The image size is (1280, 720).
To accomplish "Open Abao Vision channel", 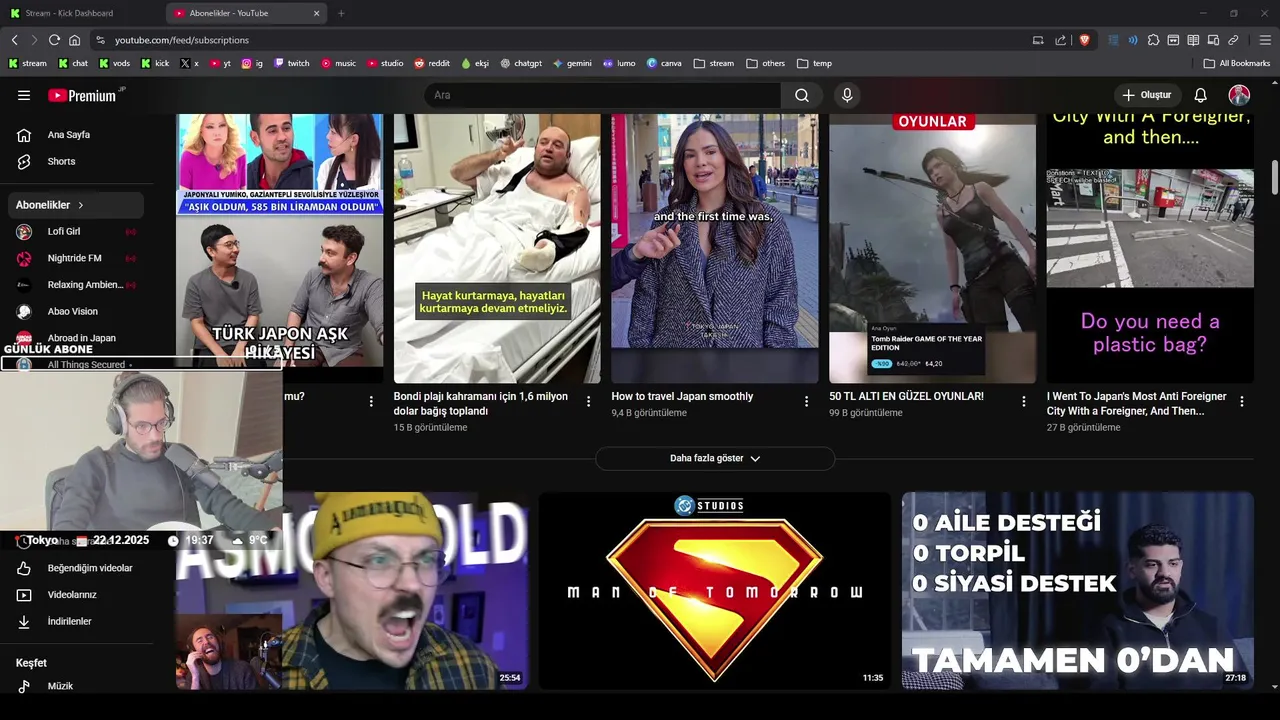I will [76, 311].
